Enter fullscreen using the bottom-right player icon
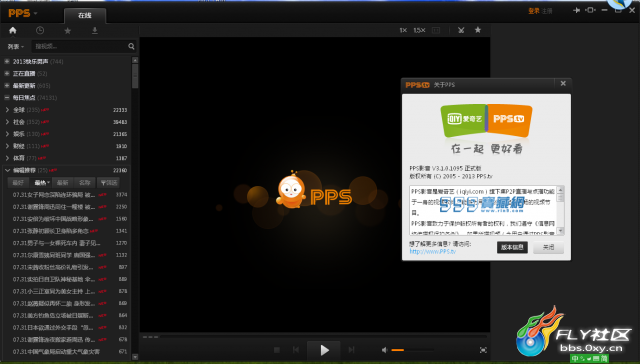The width and height of the screenshot is (640, 364). tap(483, 350)
